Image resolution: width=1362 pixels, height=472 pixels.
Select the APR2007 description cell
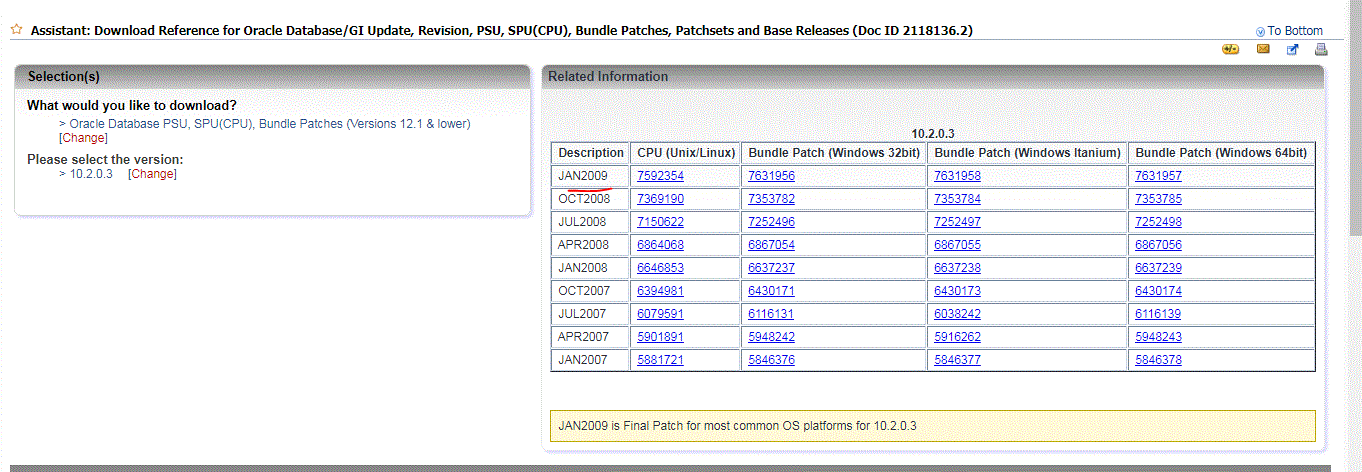point(590,337)
